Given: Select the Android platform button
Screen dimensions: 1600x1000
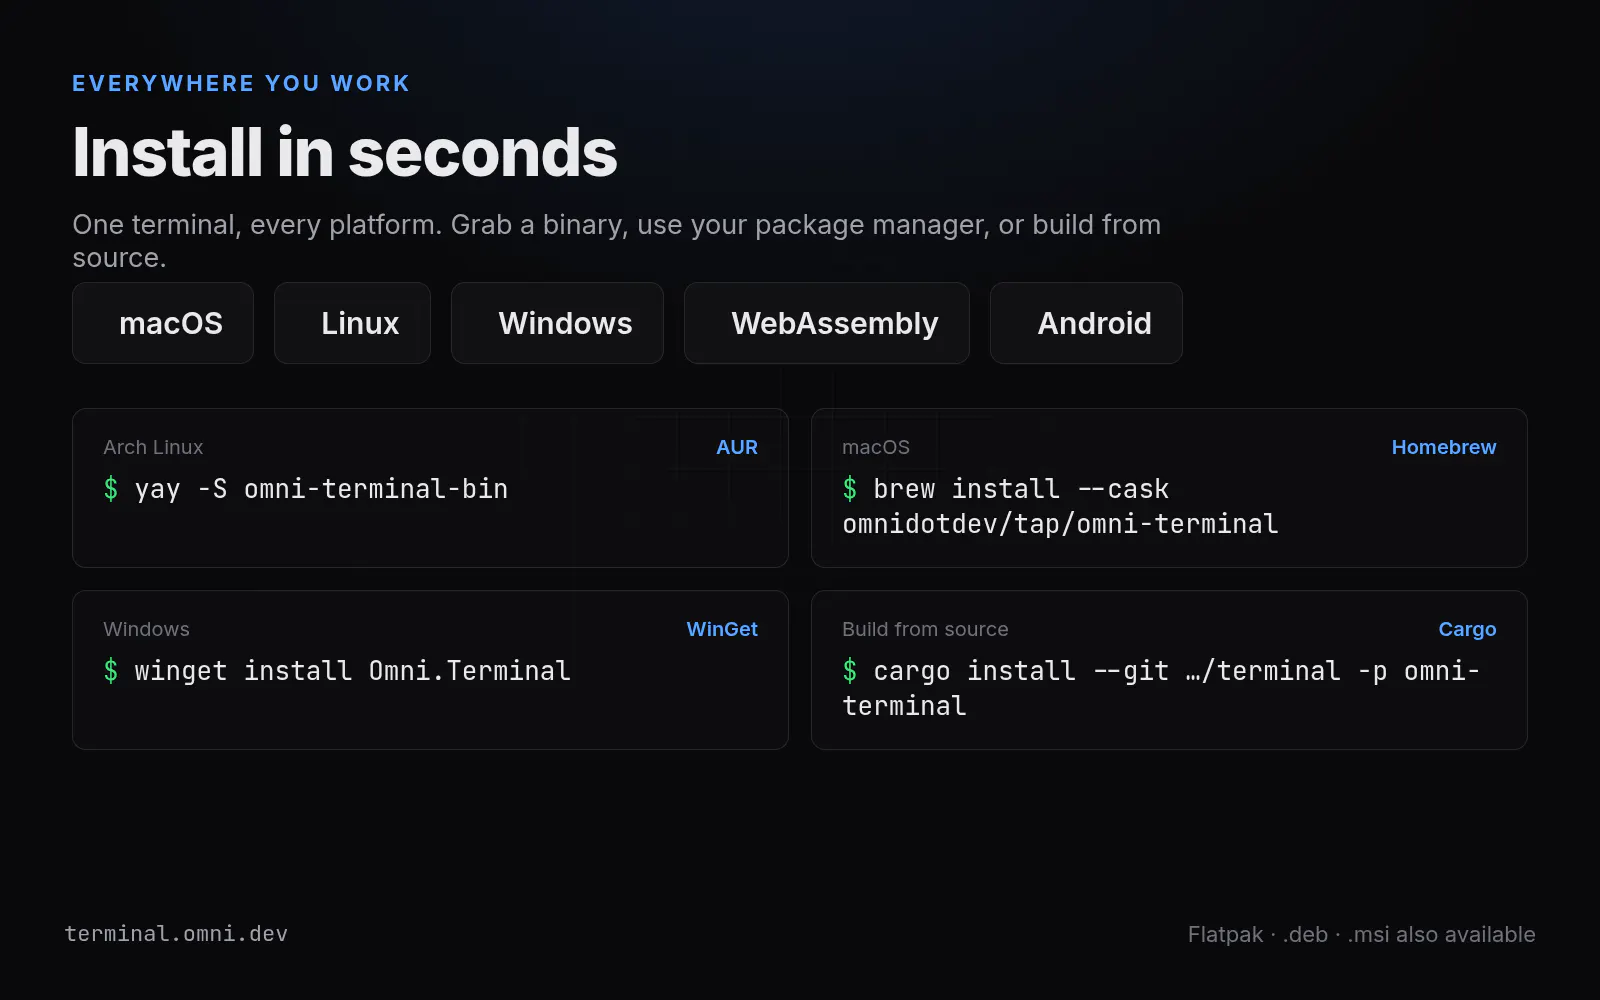Looking at the screenshot, I should (x=1086, y=323).
